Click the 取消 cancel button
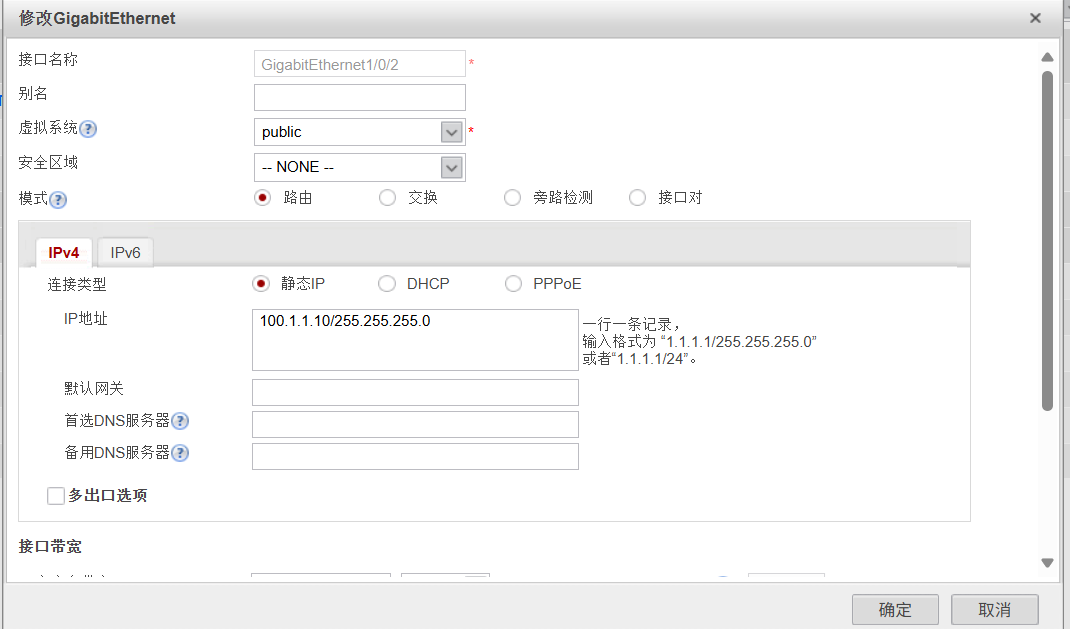The width and height of the screenshot is (1070, 629). (x=993, y=609)
